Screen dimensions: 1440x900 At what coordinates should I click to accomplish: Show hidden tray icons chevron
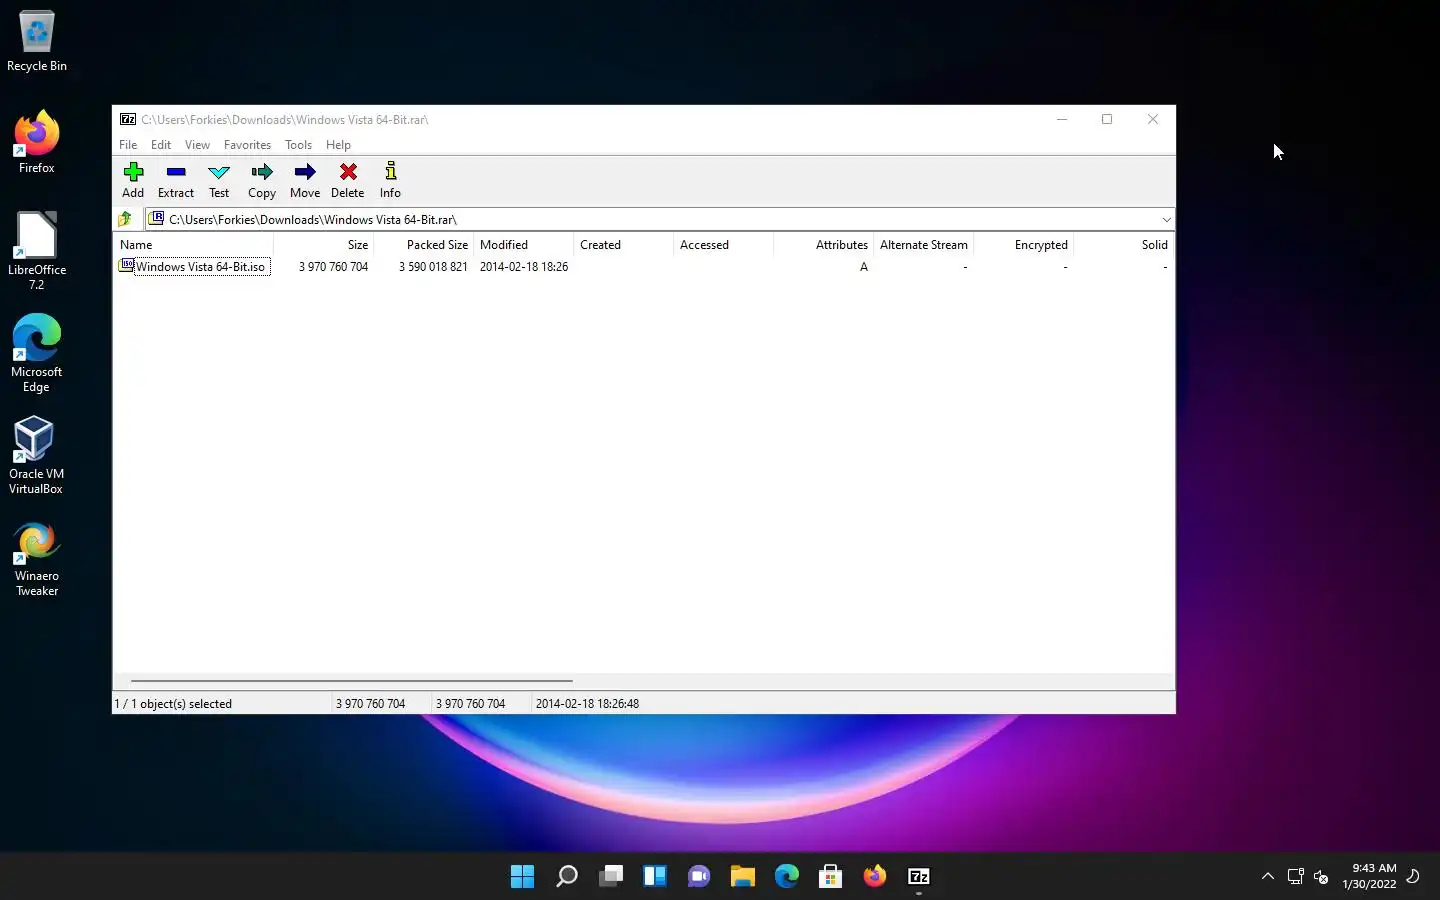click(1268, 876)
